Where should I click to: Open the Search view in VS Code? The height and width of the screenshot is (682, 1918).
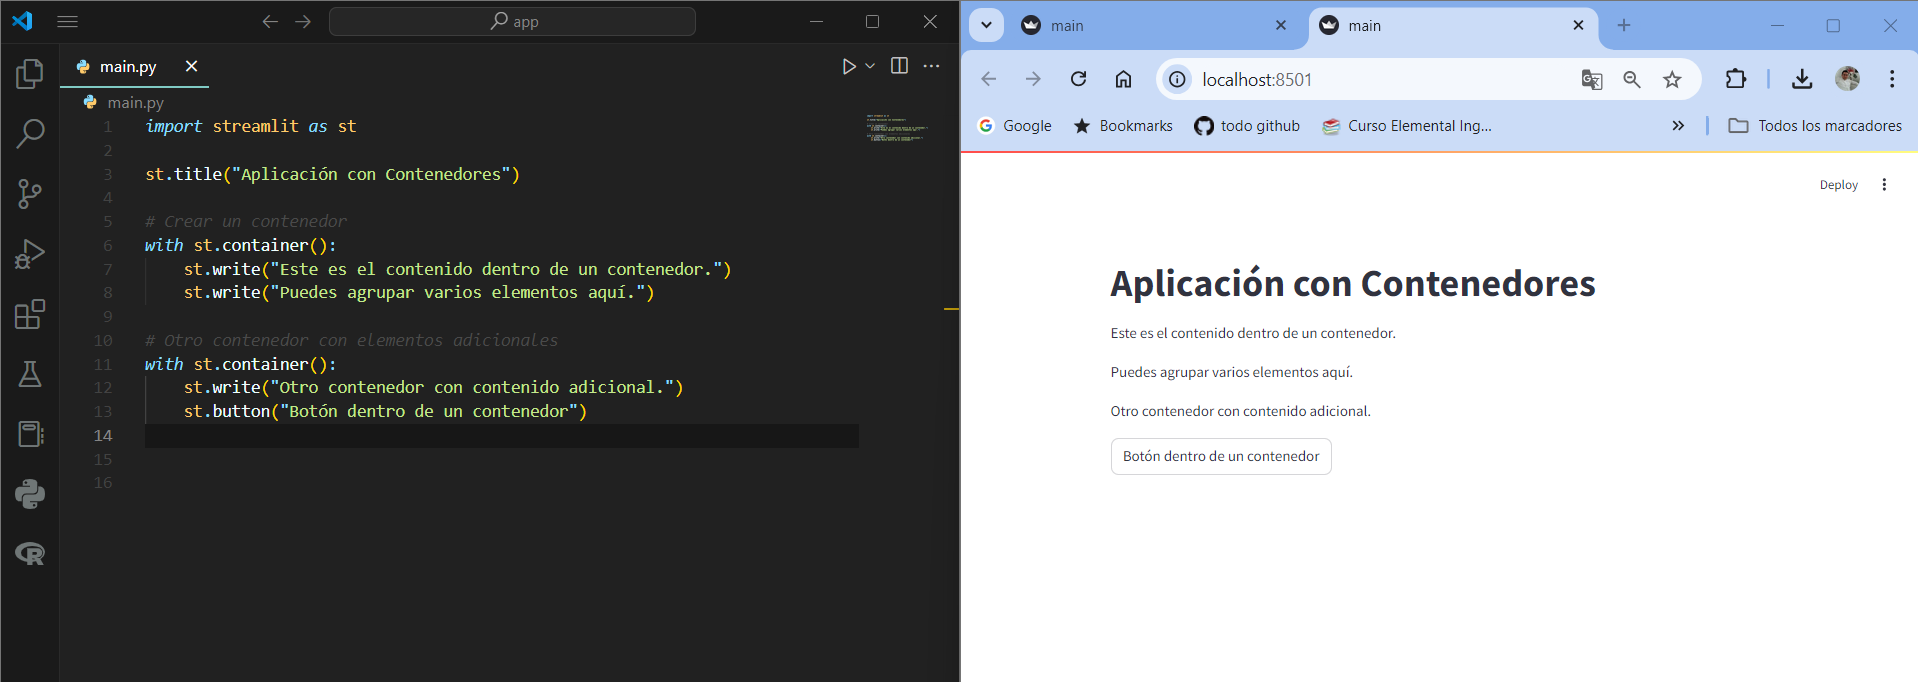[x=30, y=133]
